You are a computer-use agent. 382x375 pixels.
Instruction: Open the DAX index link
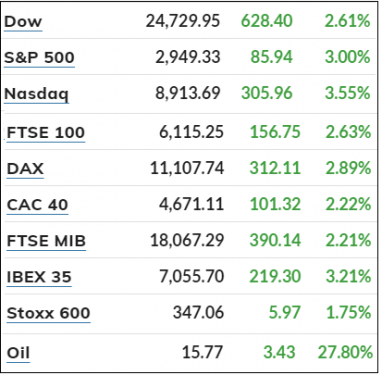(25, 169)
